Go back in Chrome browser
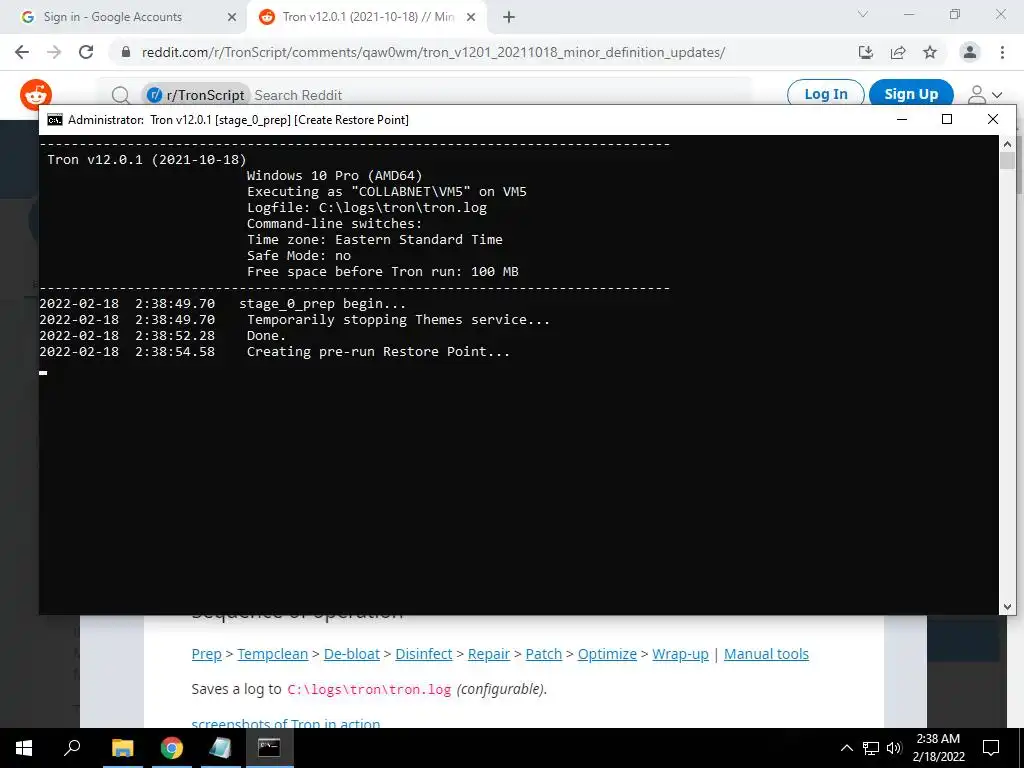 pyautogui.click(x=22, y=52)
